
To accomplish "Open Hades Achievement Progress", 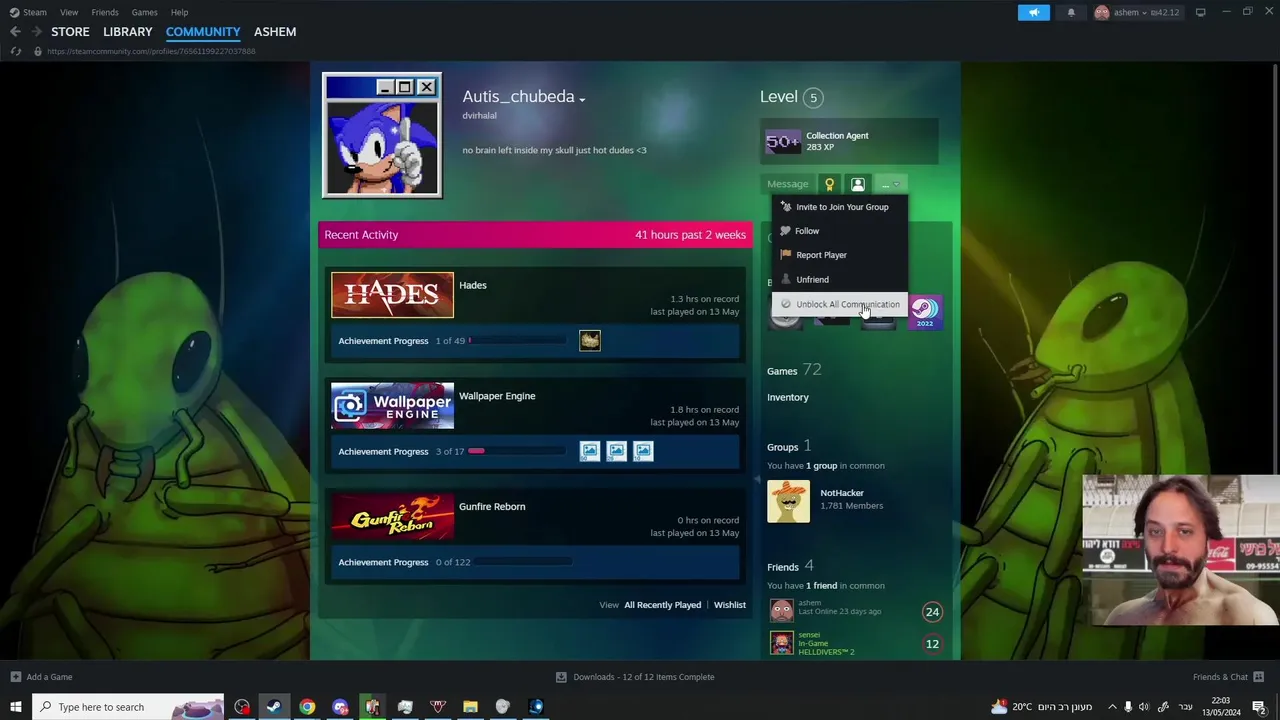I will [383, 341].
